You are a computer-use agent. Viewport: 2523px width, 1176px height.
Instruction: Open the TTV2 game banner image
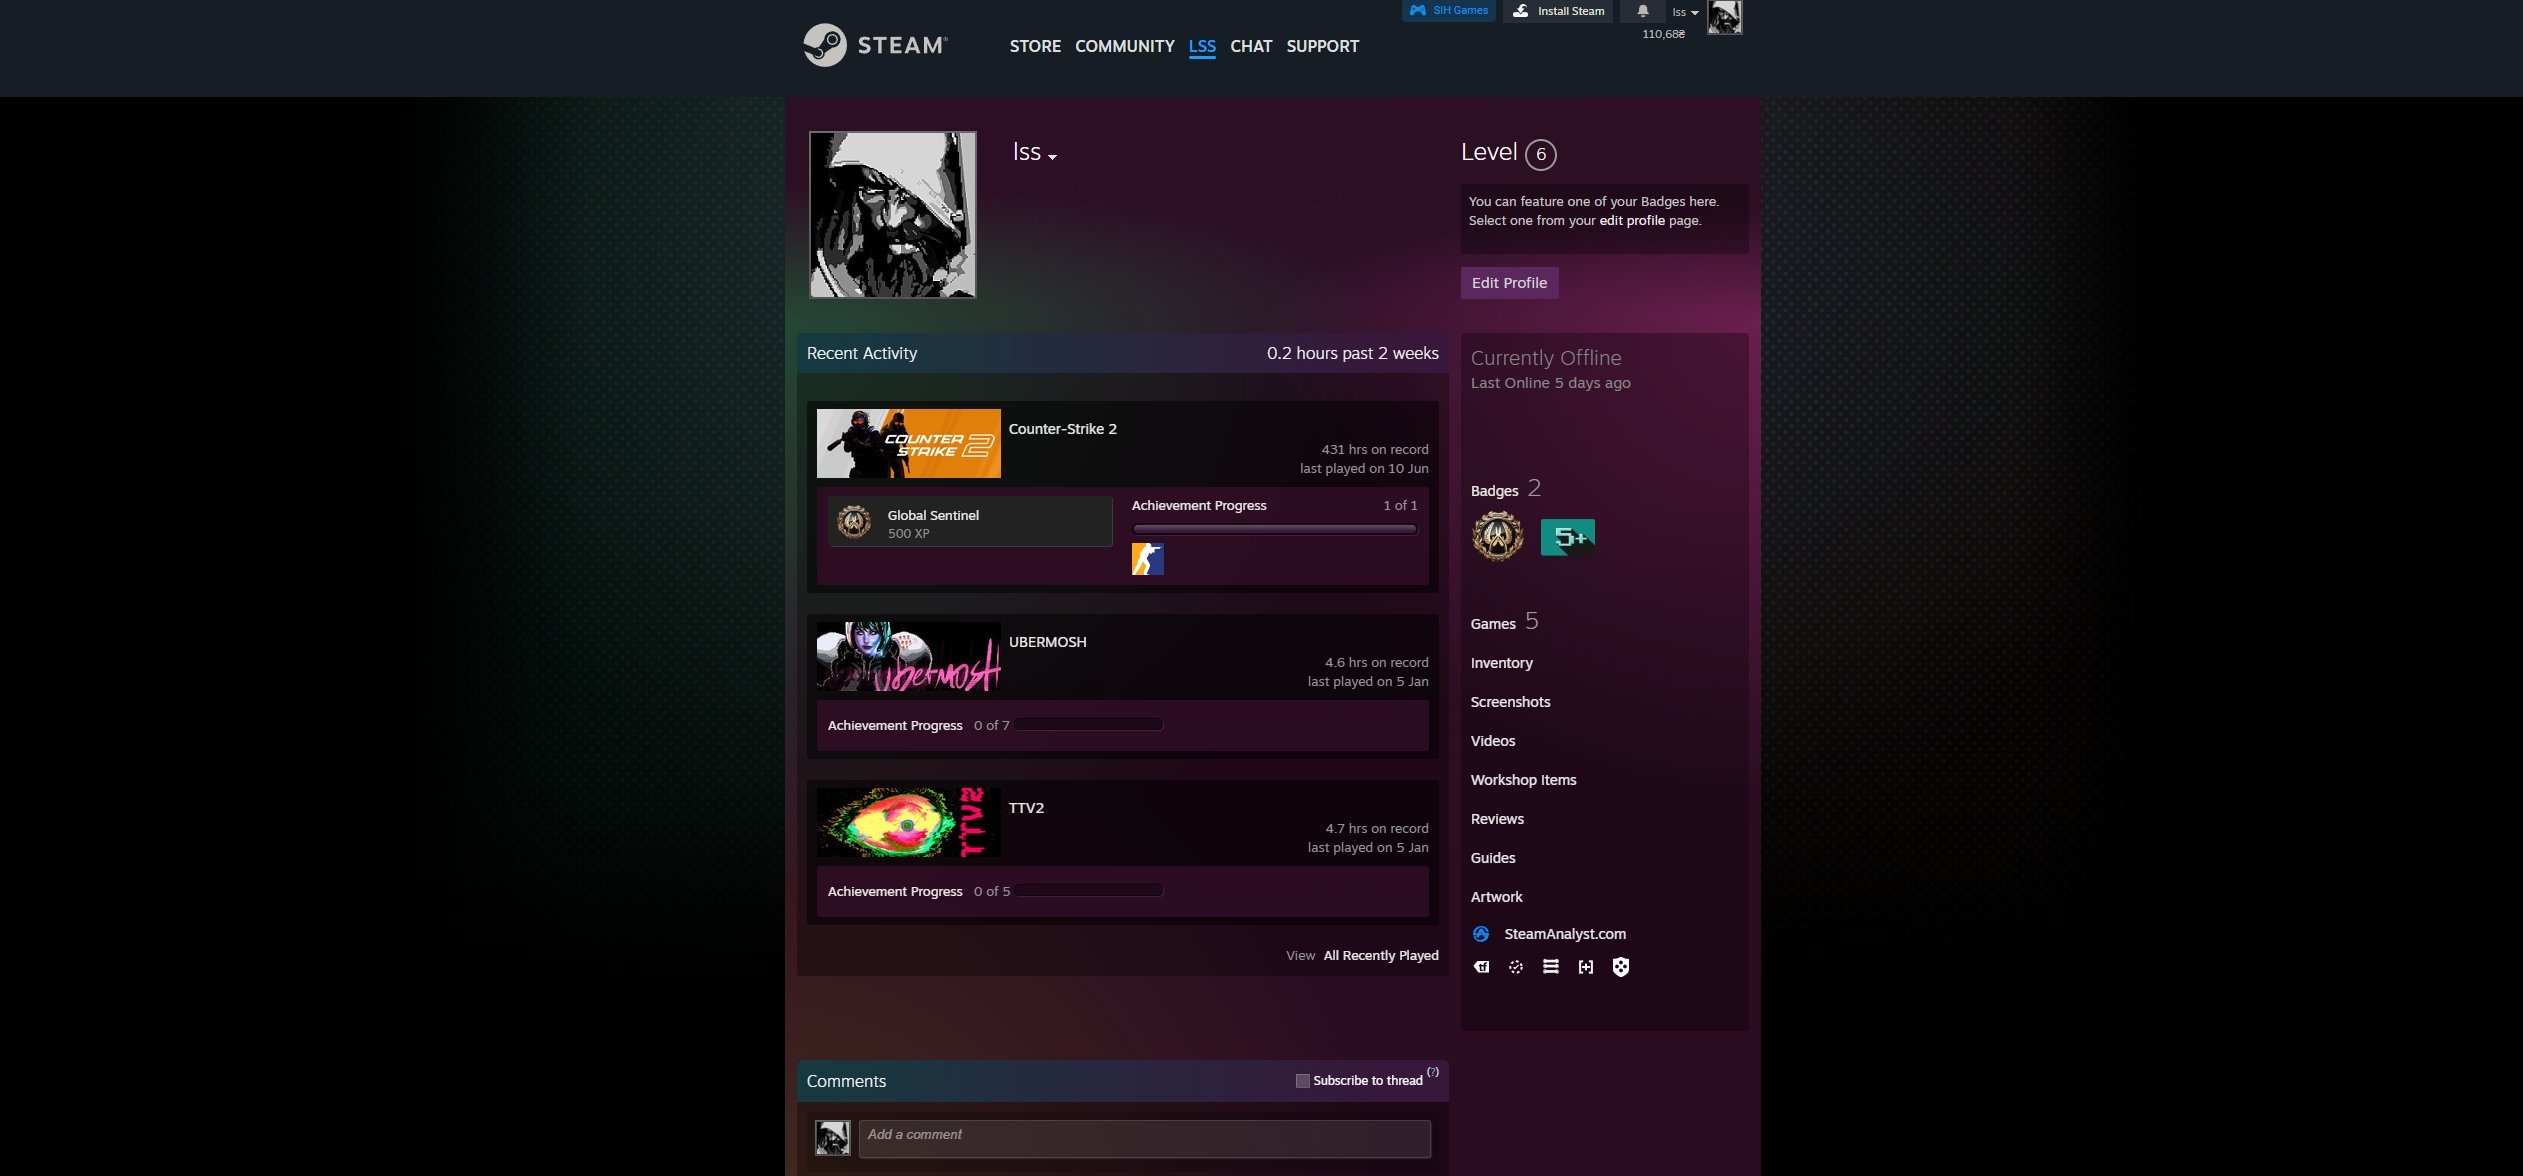tap(908, 822)
